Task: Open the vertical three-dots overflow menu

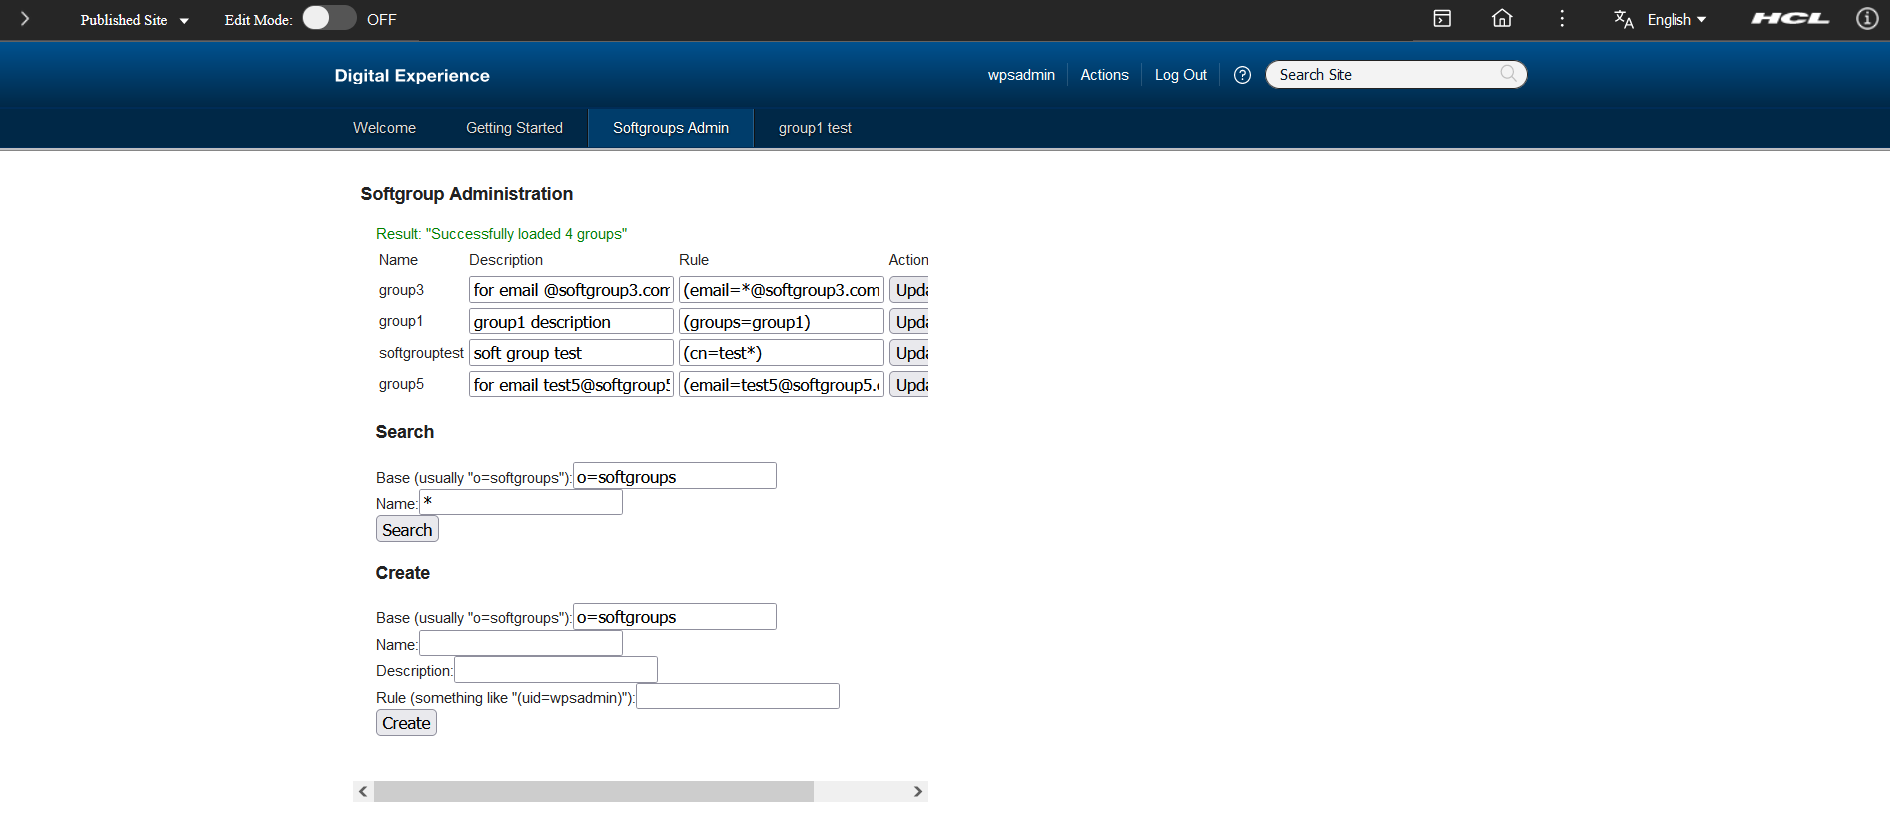Action: (x=1562, y=19)
